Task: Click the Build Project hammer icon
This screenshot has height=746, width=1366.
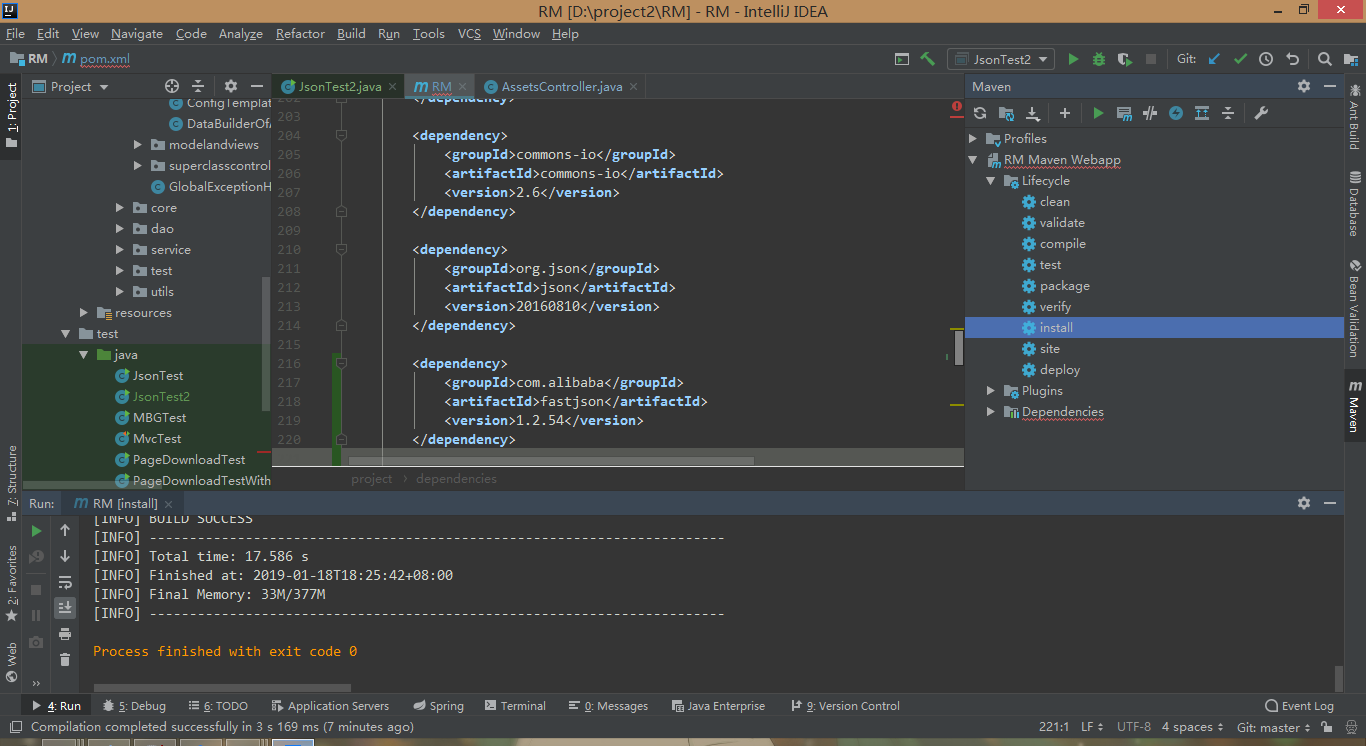Action: click(x=928, y=59)
